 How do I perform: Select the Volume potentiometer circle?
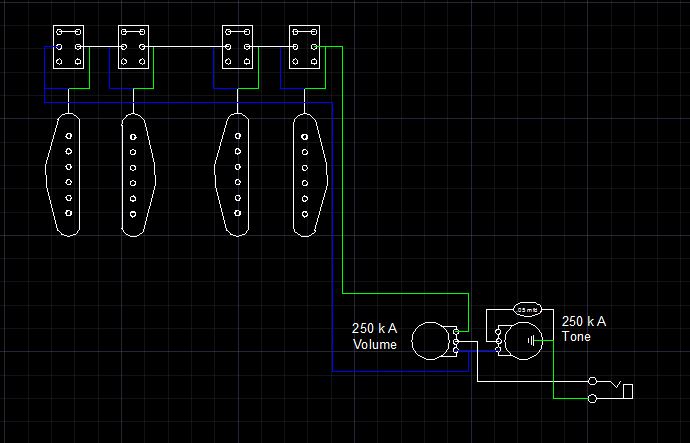pyautogui.click(x=431, y=340)
